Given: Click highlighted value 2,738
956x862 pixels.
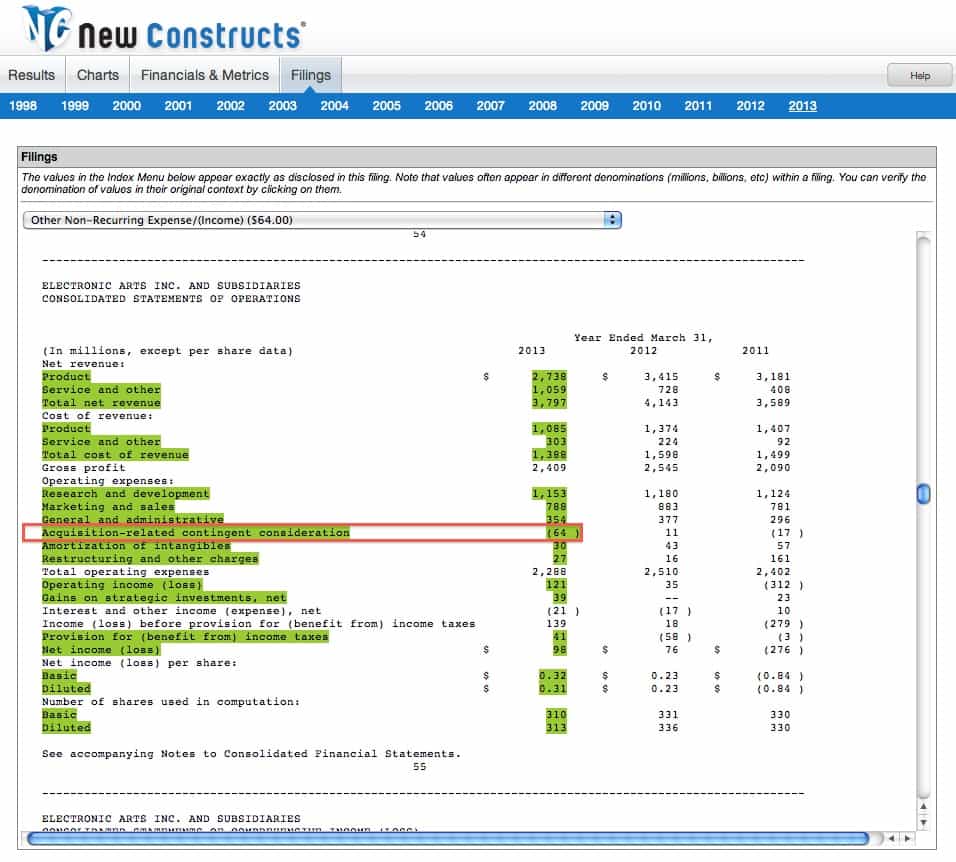Looking at the screenshot, I should tap(549, 377).
